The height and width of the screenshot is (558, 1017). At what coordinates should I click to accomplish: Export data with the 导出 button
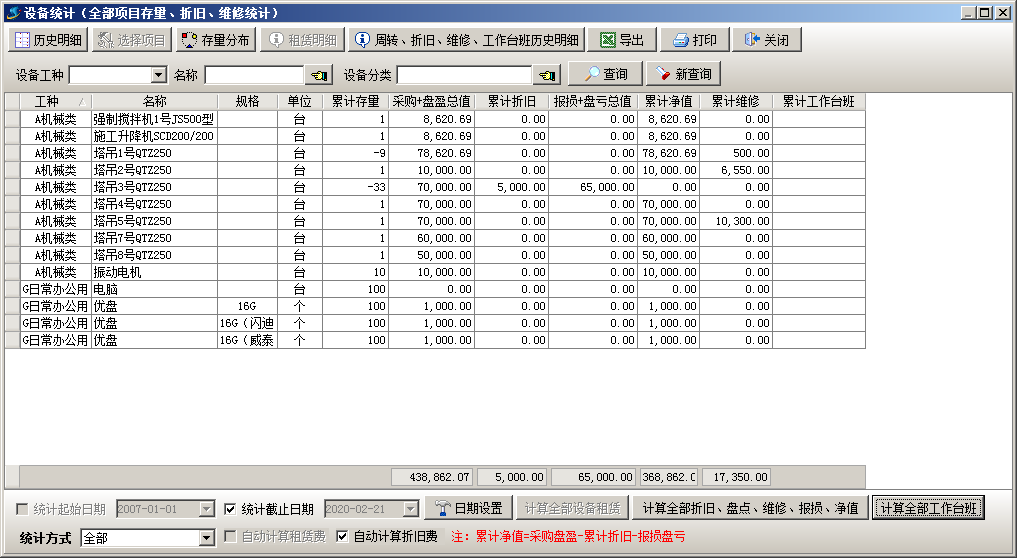(621, 40)
